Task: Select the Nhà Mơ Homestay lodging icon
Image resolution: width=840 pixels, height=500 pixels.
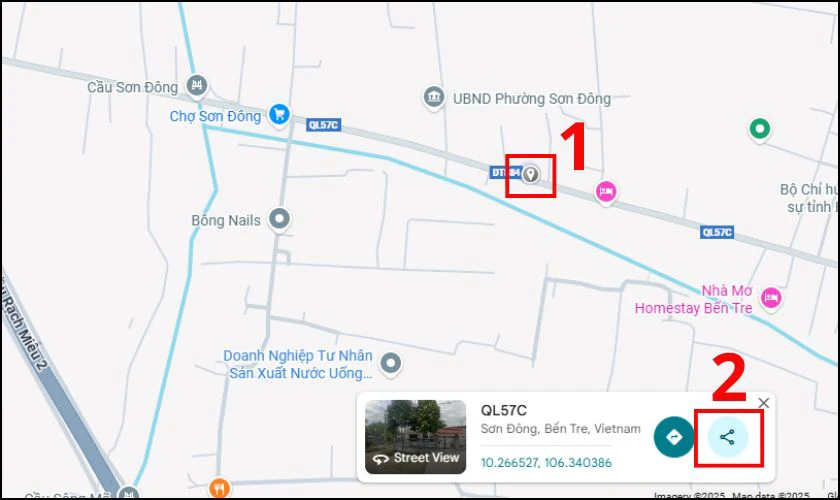Action: [x=771, y=297]
